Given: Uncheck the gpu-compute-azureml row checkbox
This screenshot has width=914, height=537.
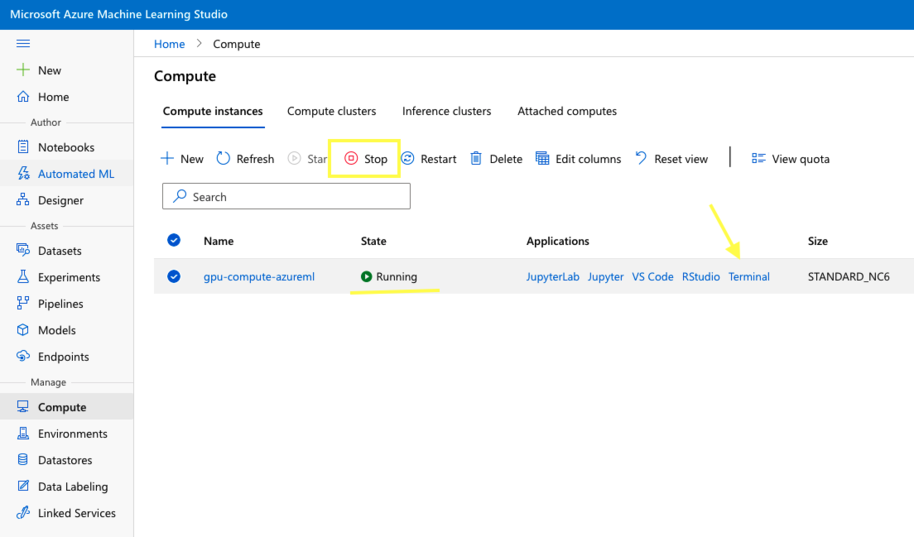Looking at the screenshot, I should coord(174,277).
